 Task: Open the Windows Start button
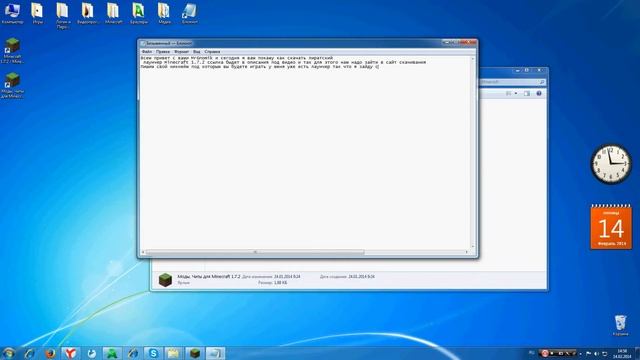(x=9, y=353)
